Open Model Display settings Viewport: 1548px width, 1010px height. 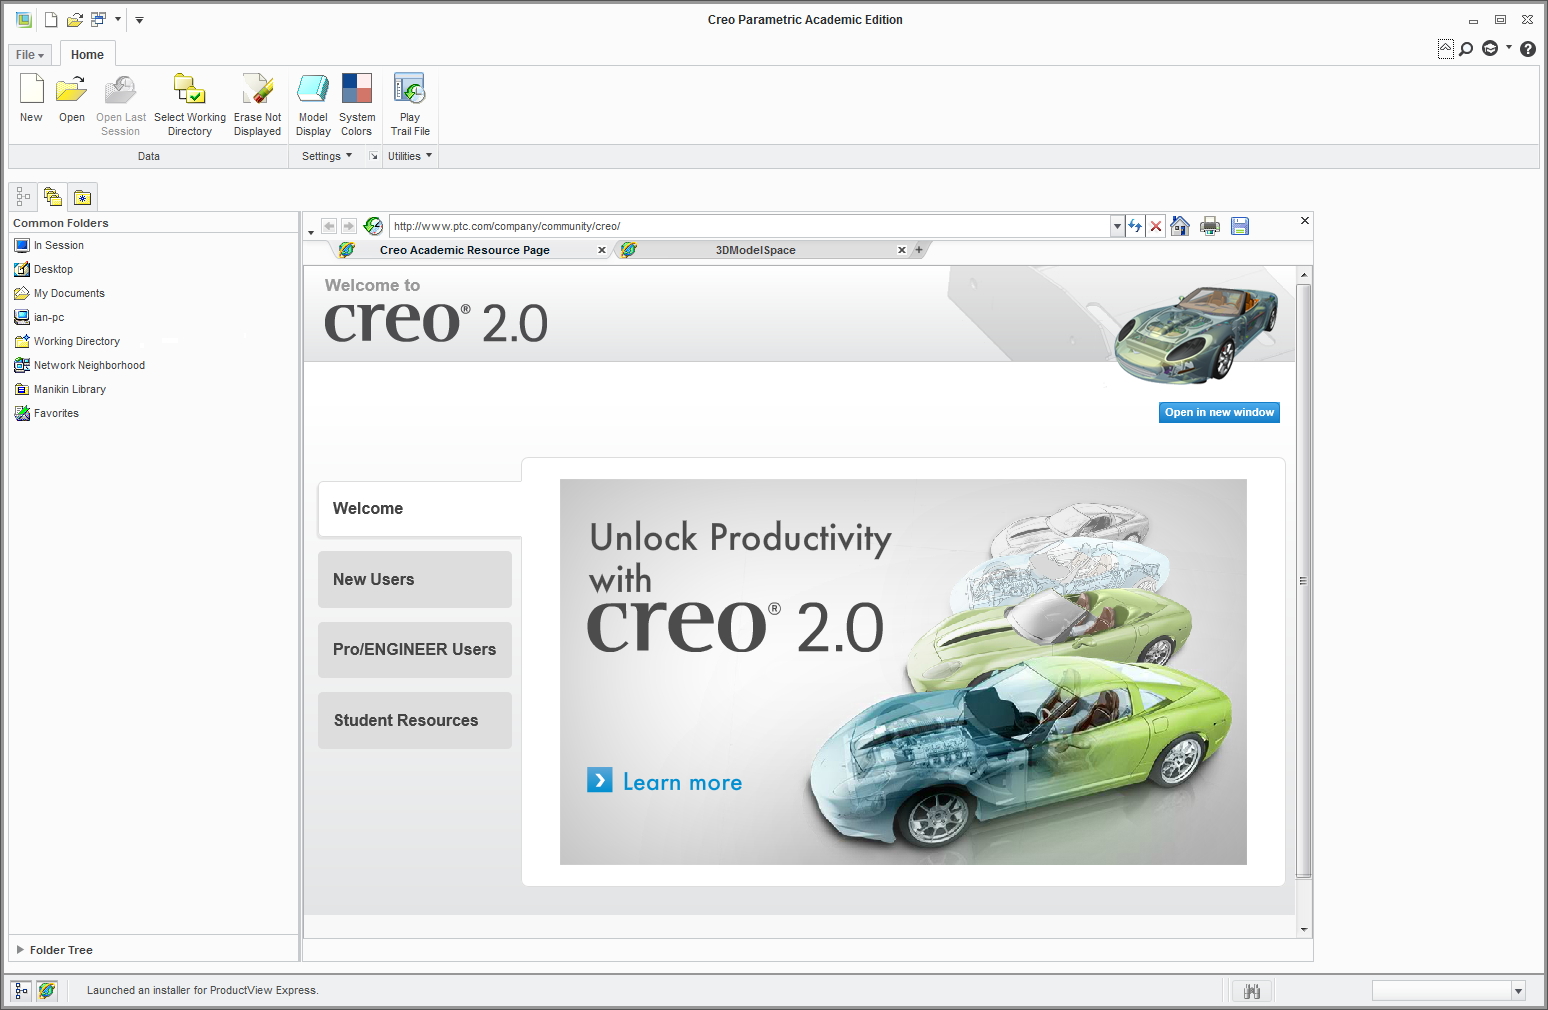click(x=313, y=104)
